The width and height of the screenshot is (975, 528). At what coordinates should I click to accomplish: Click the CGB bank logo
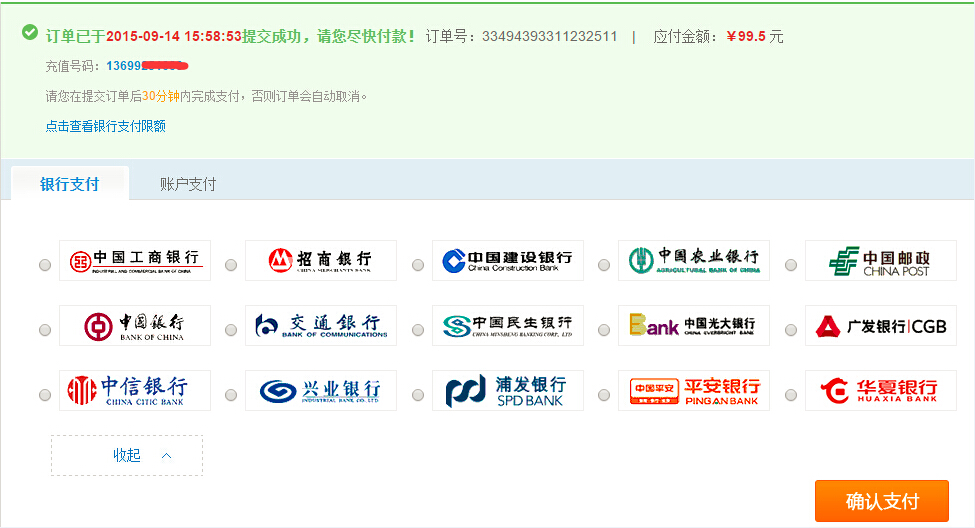[x=881, y=325]
